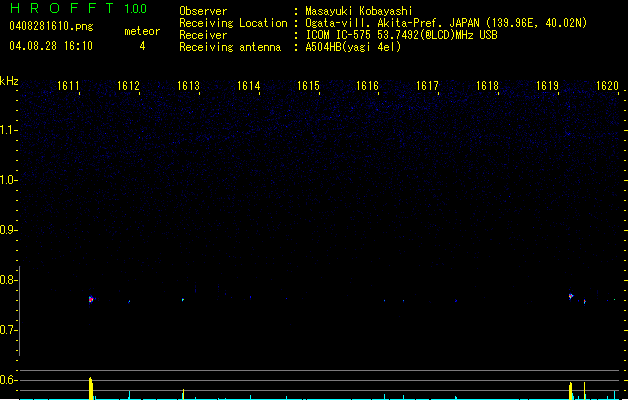This screenshot has width=629, height=400.
Task: Click the Observer name Masayuki Kobayashi
Action: [359, 11]
